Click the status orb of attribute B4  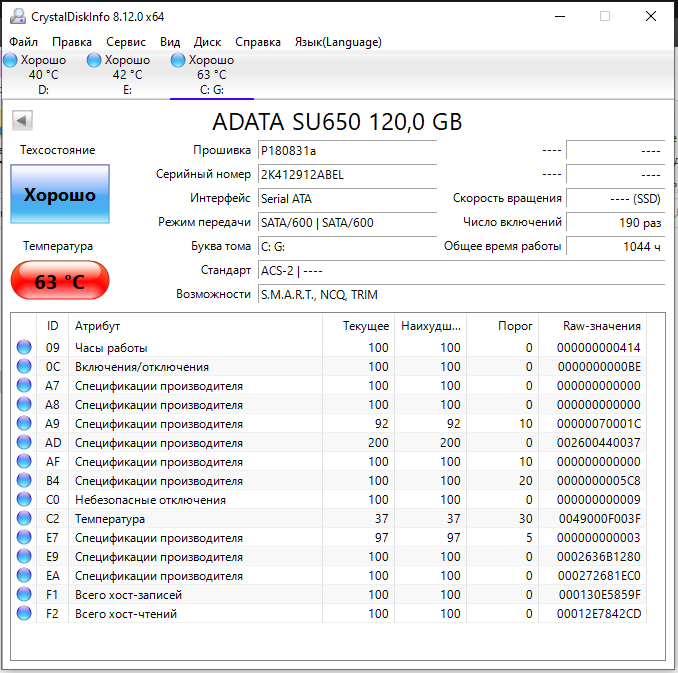[x=24, y=480]
